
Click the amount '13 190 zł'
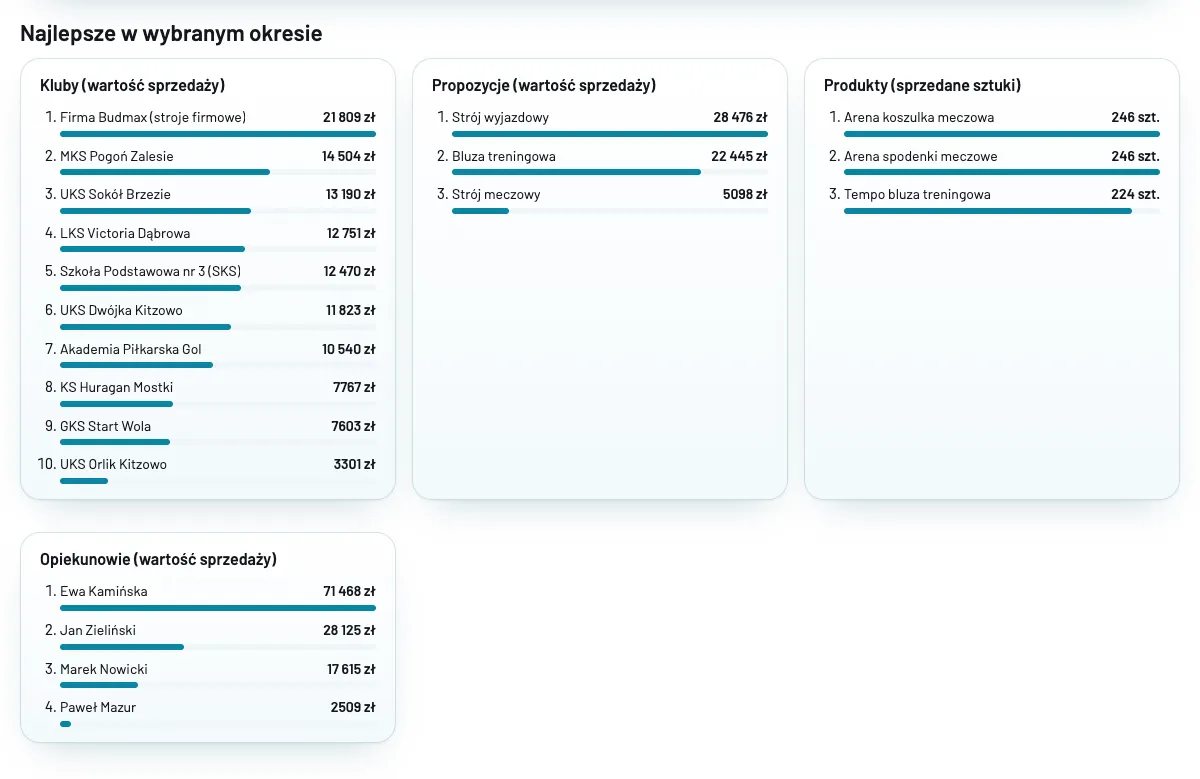click(350, 194)
